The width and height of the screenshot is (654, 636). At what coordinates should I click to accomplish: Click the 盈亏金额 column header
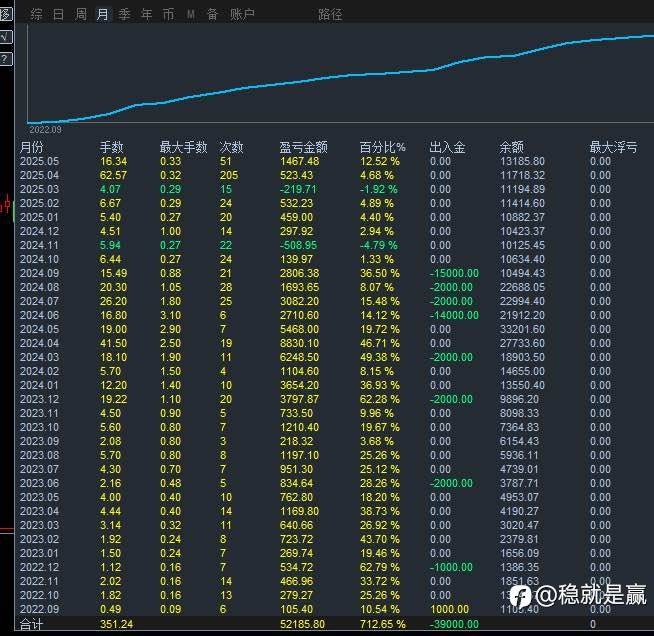[303, 147]
